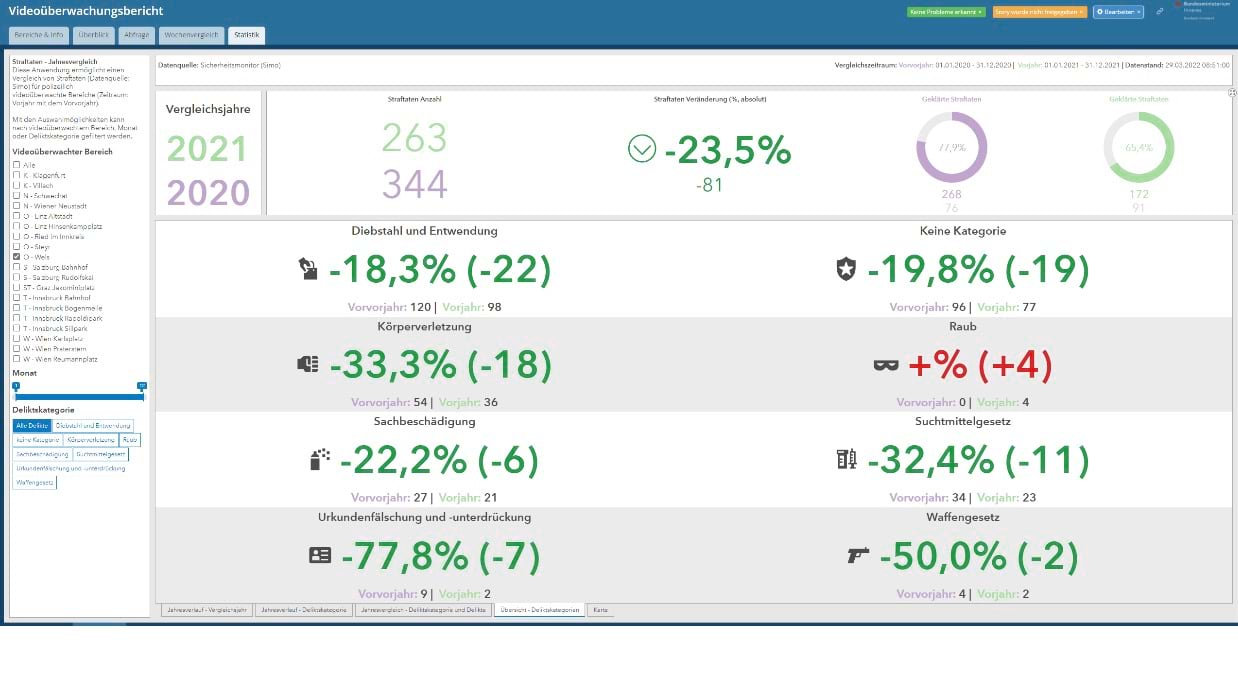Click the link chain icon in header
This screenshot has height=696, width=1238.
click(1159, 12)
